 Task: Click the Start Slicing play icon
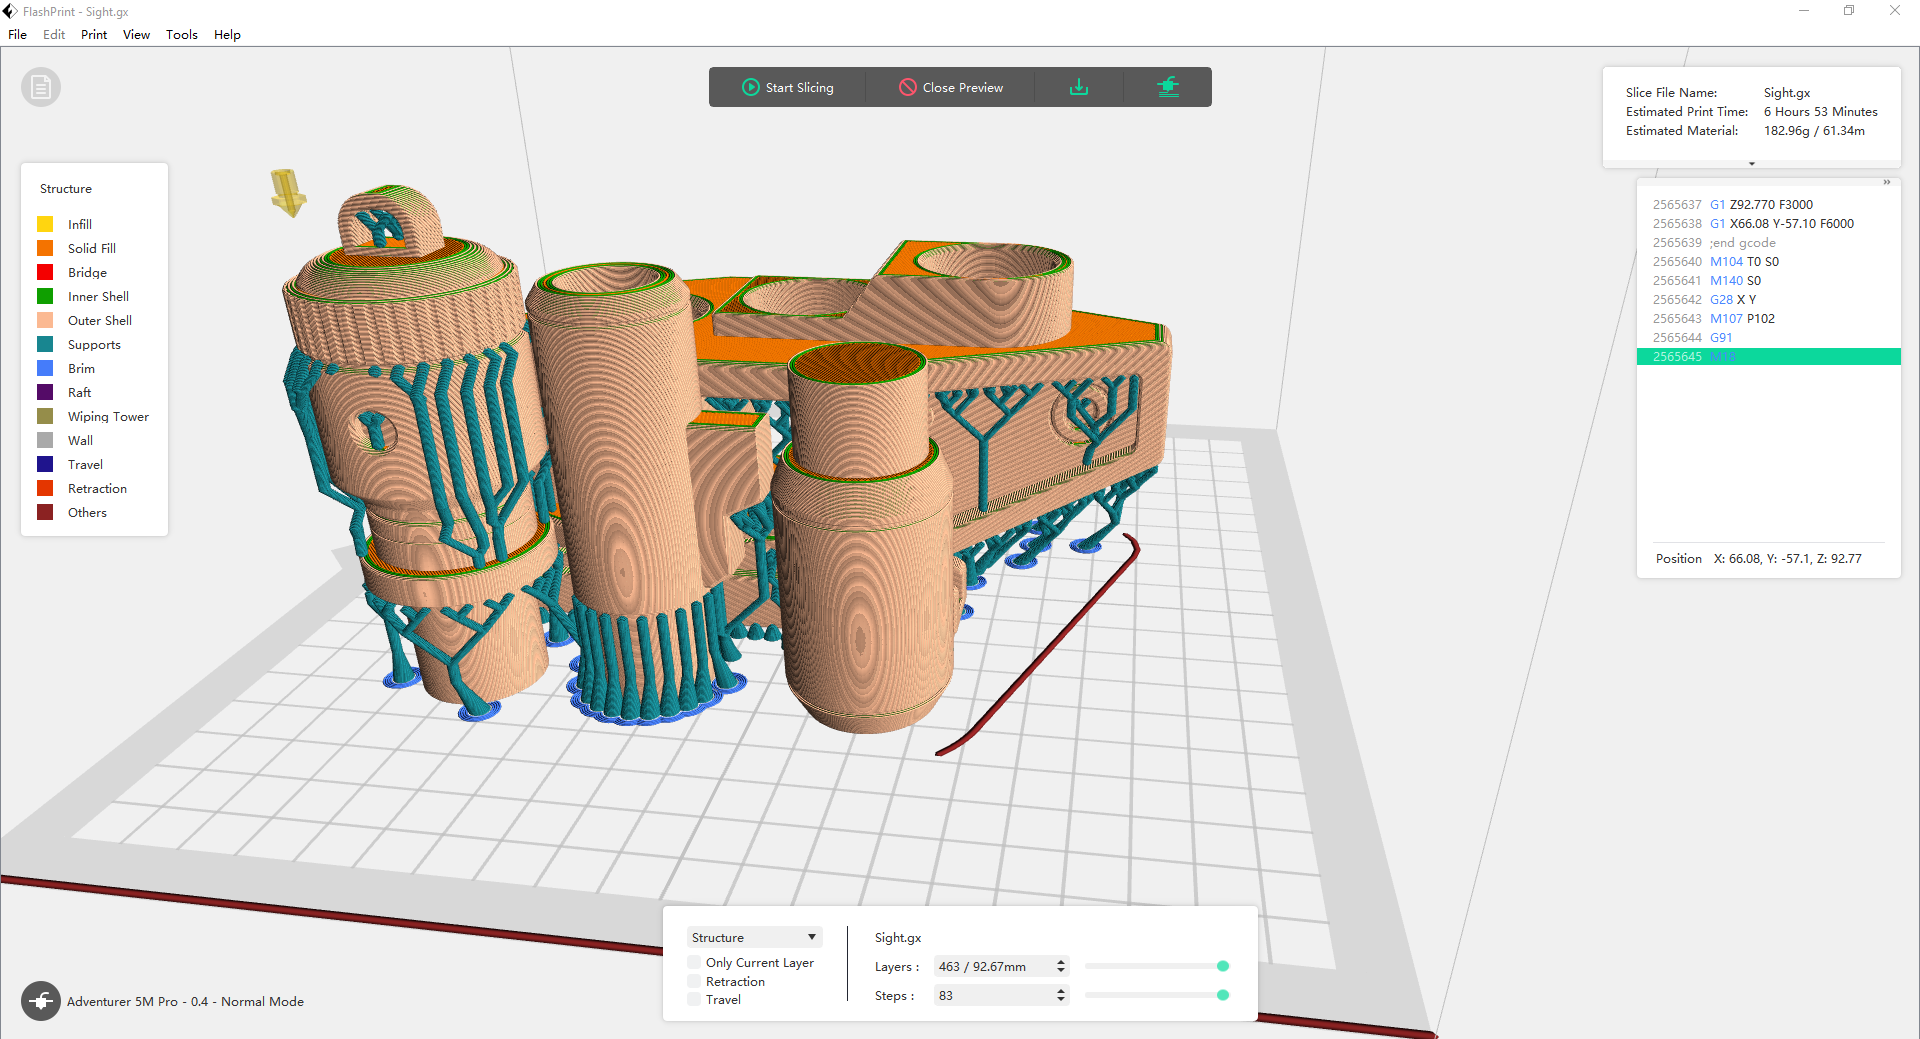point(750,88)
